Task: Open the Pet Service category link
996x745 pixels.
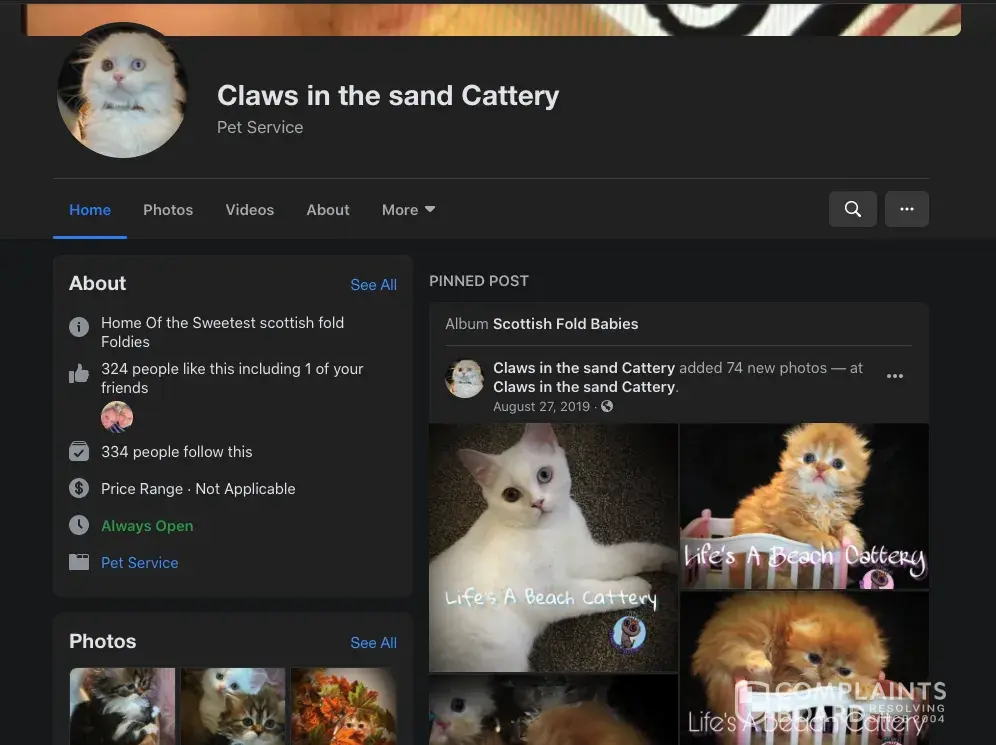Action: pos(139,563)
